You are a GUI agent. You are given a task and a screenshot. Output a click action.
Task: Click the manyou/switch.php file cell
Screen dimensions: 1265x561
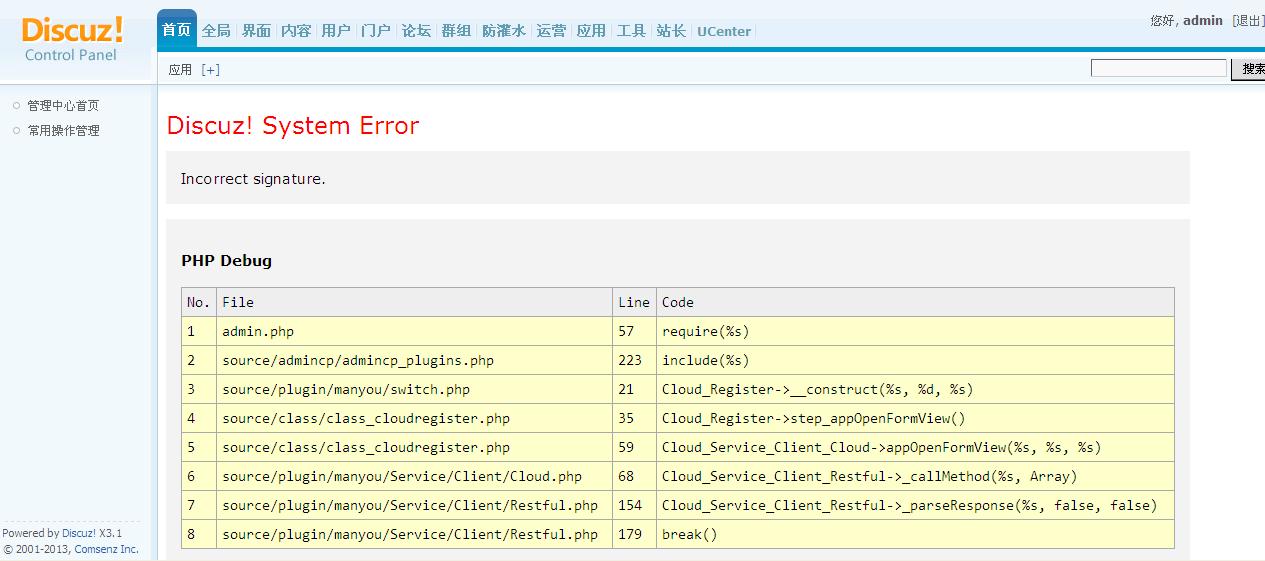414,389
